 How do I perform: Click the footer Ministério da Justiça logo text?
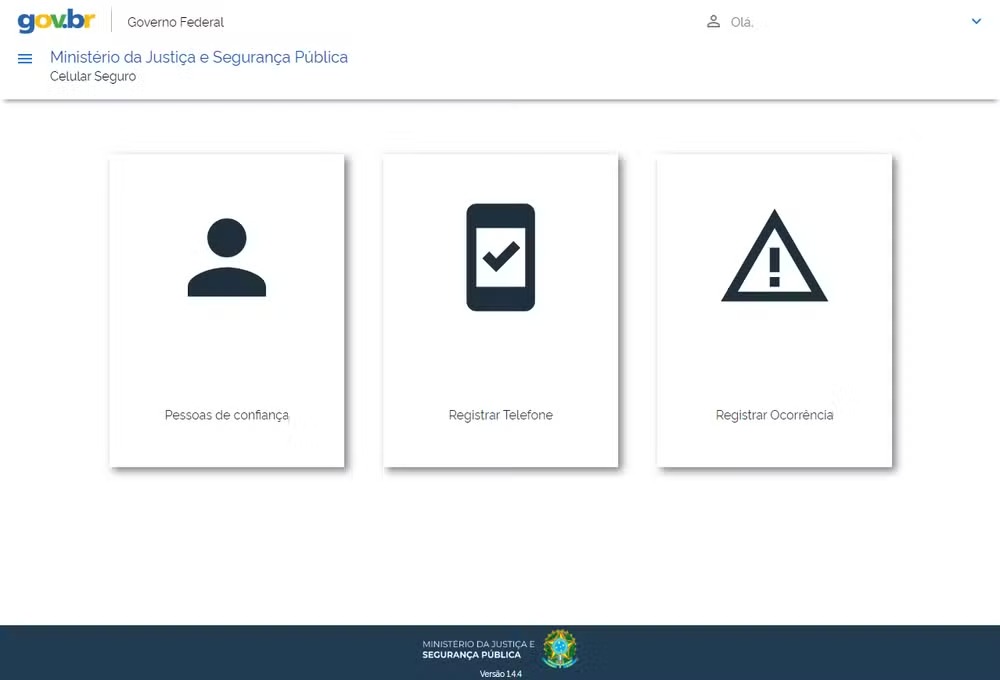tap(478, 649)
